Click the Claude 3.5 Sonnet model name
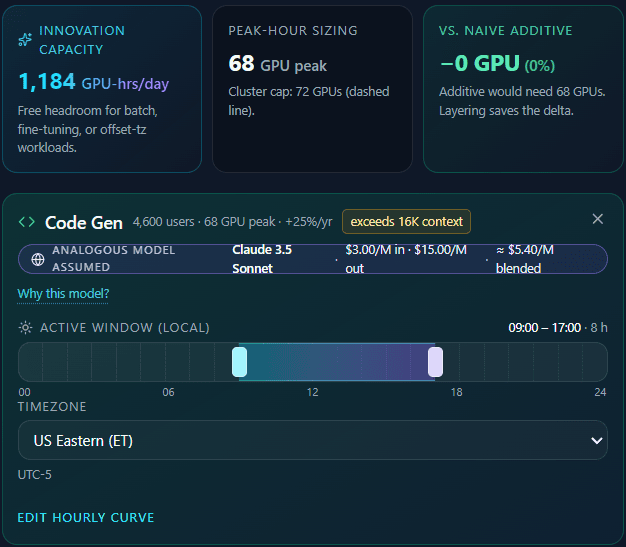The image size is (626, 547). (x=262, y=259)
